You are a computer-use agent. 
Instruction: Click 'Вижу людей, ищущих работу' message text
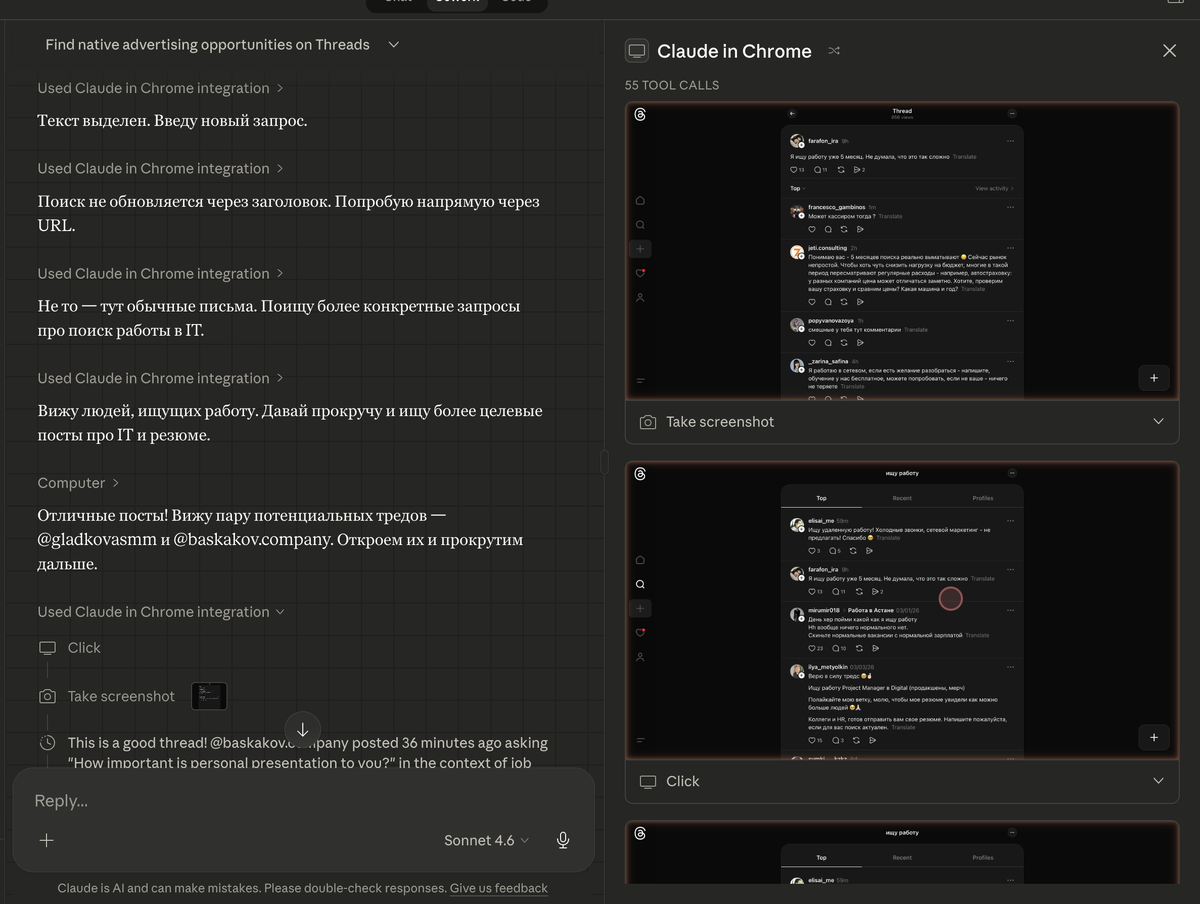tap(290, 423)
